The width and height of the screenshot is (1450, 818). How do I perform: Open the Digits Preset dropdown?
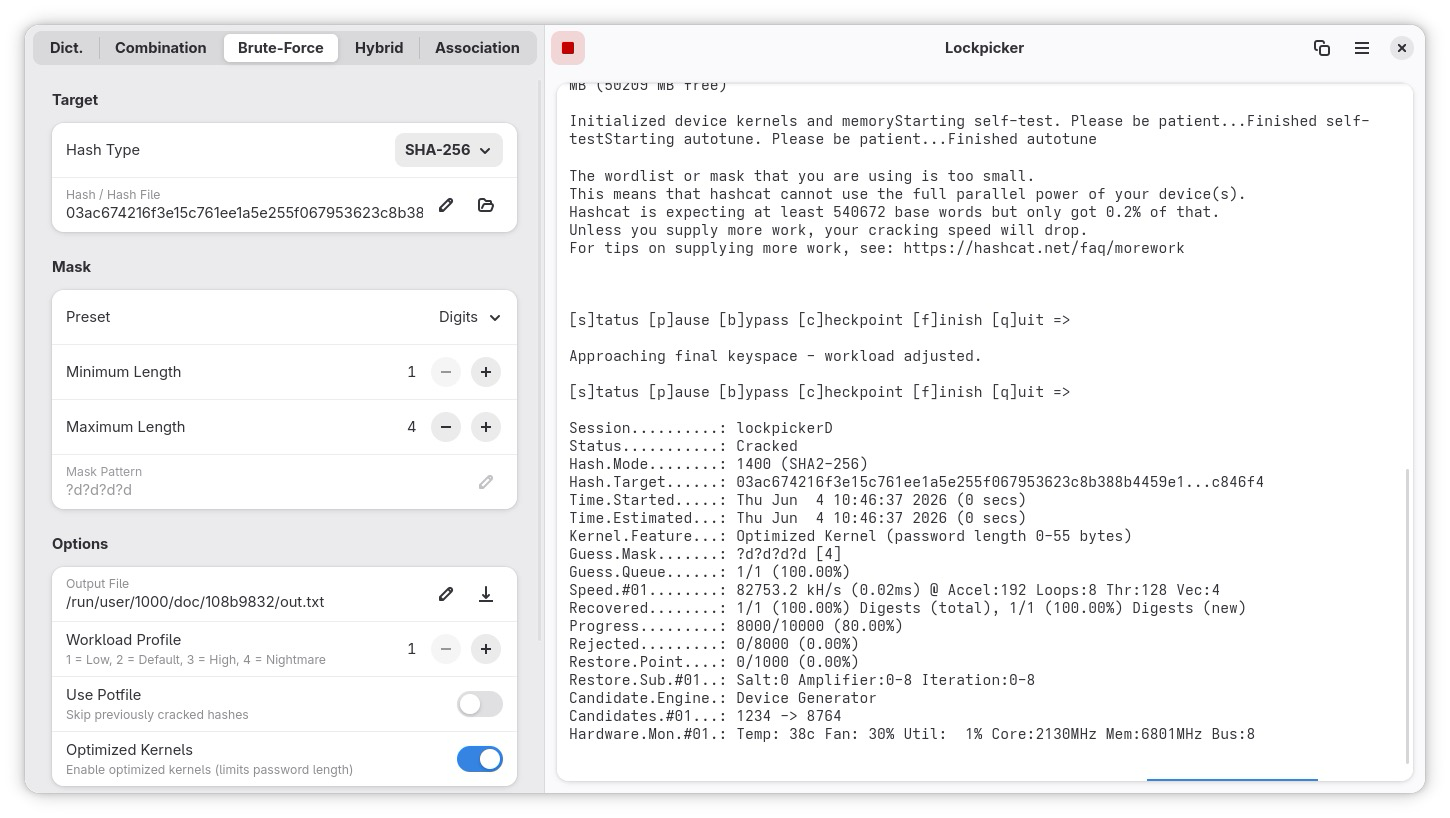coord(469,317)
